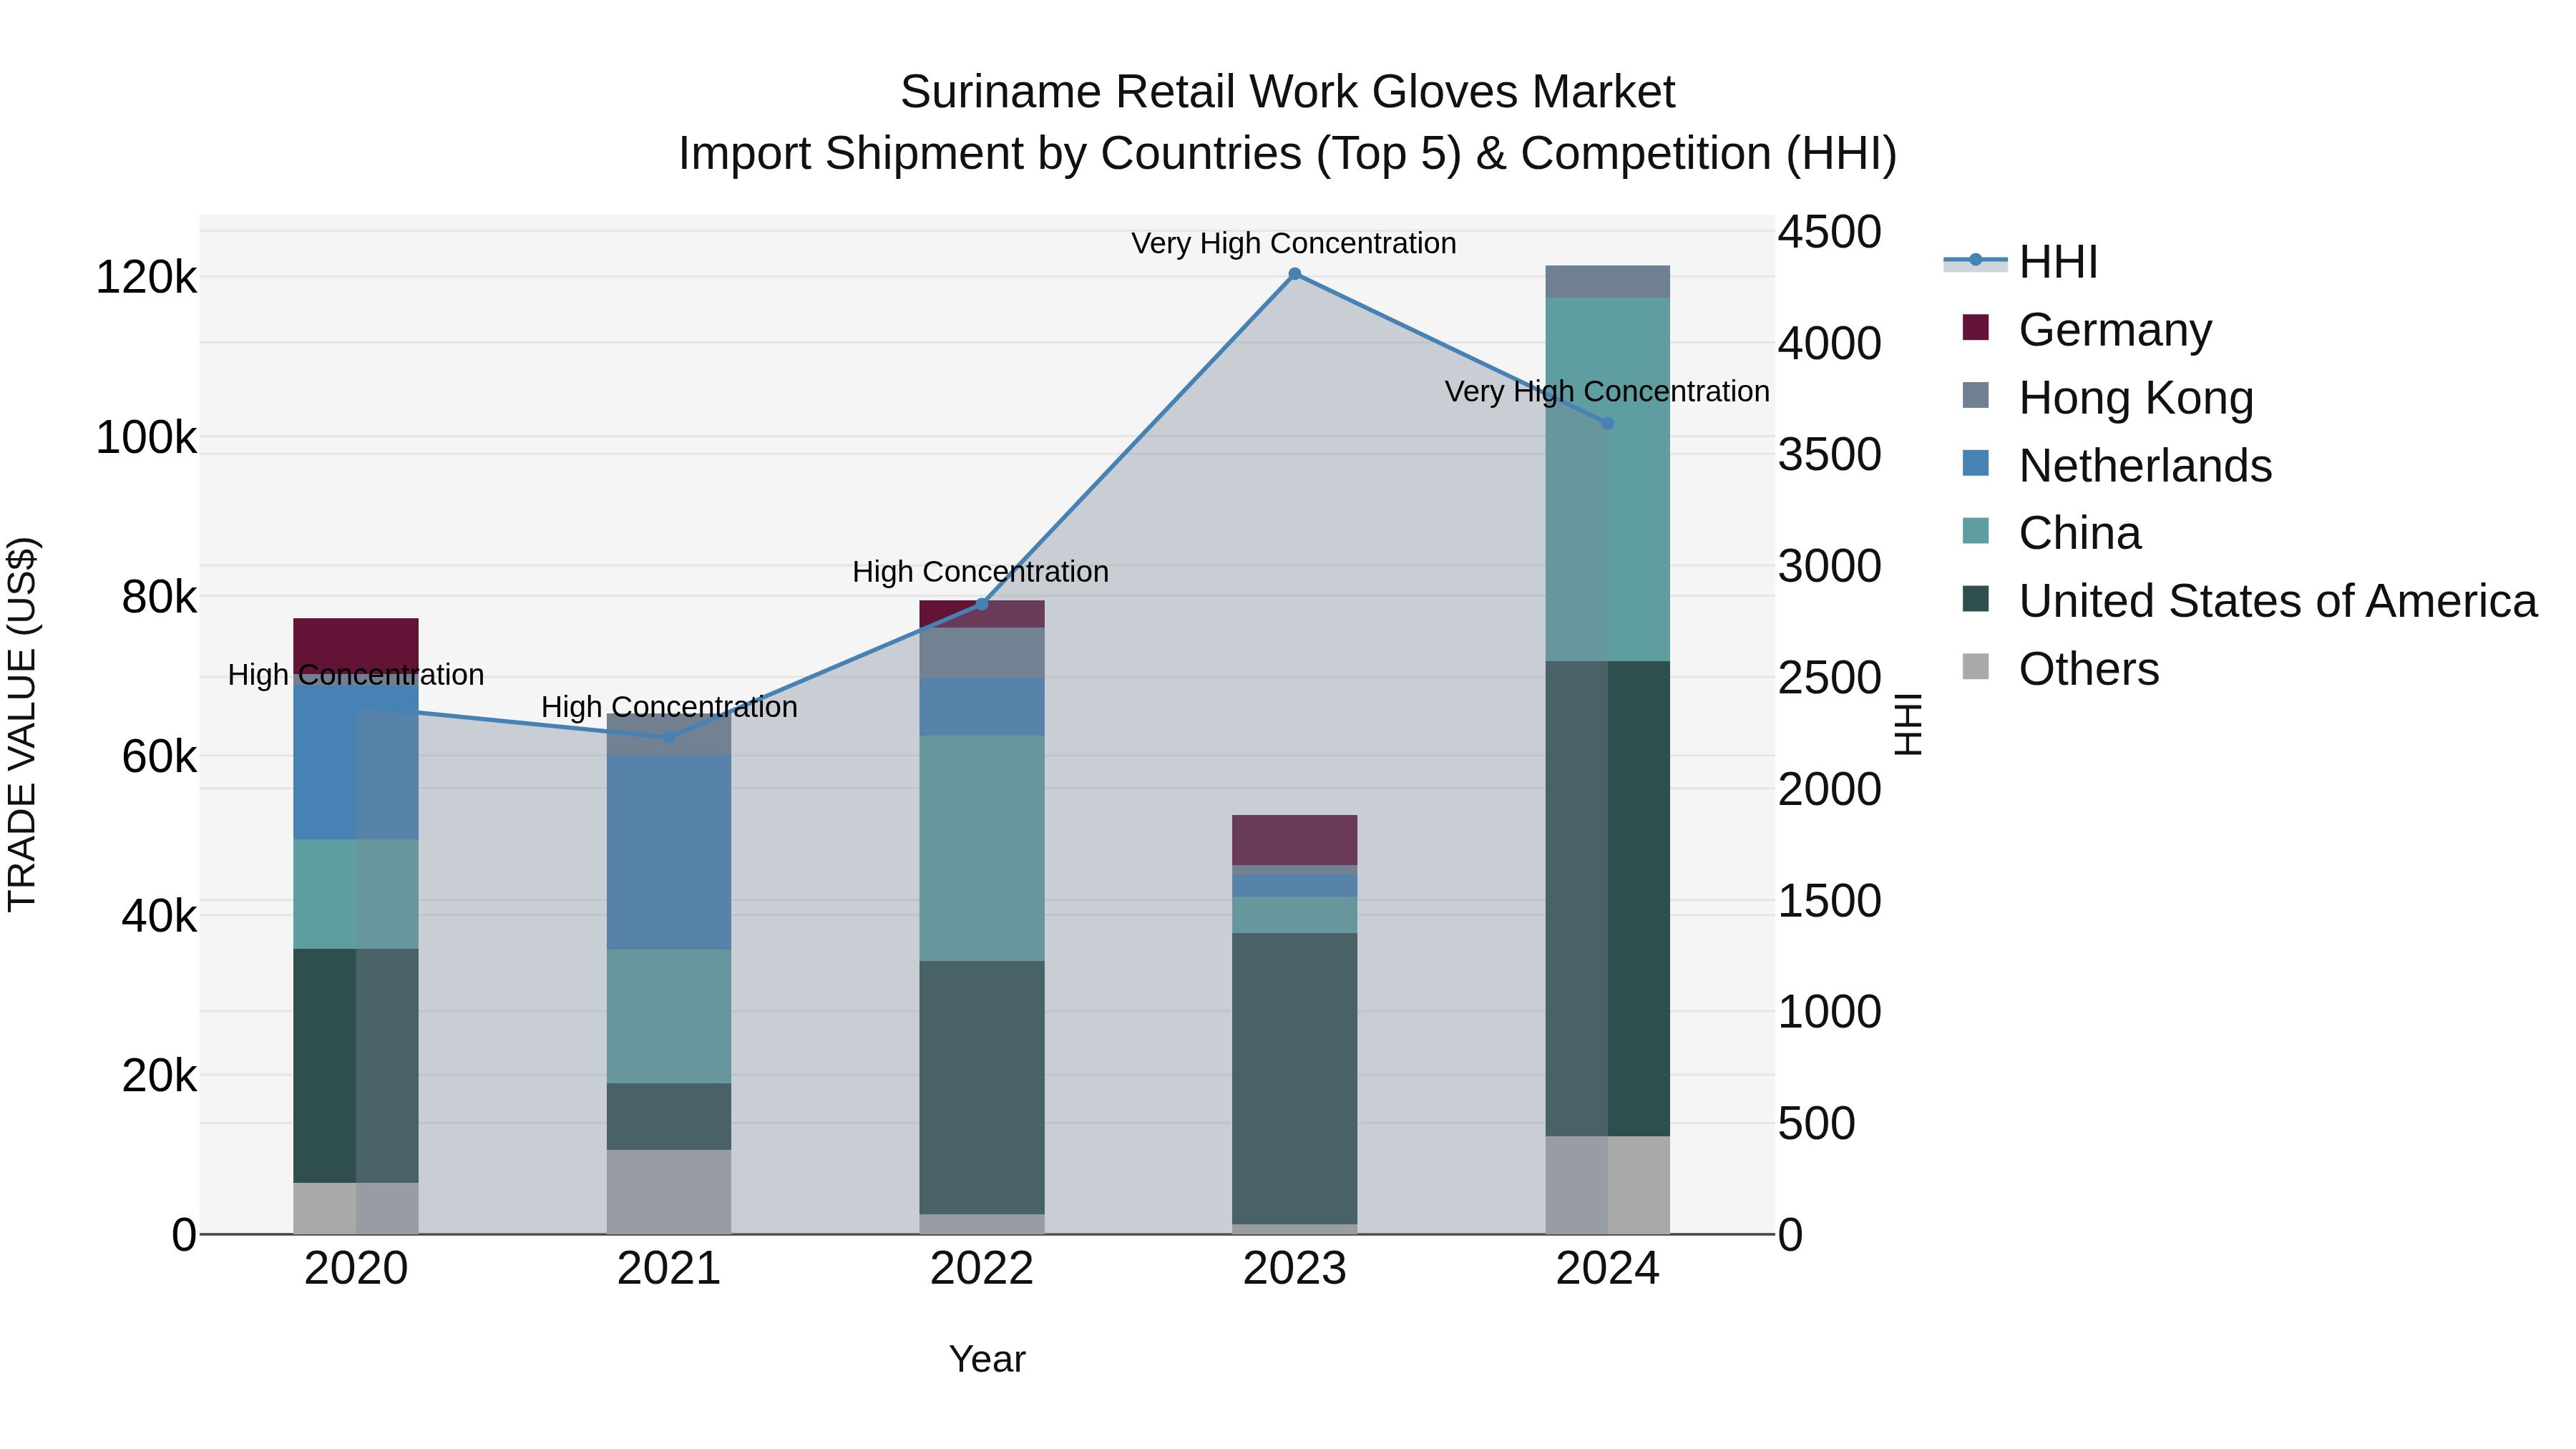Screen dimensions: 2576x1449
Task: Click the Germany maroon legend swatch
Action: (x=1976, y=327)
